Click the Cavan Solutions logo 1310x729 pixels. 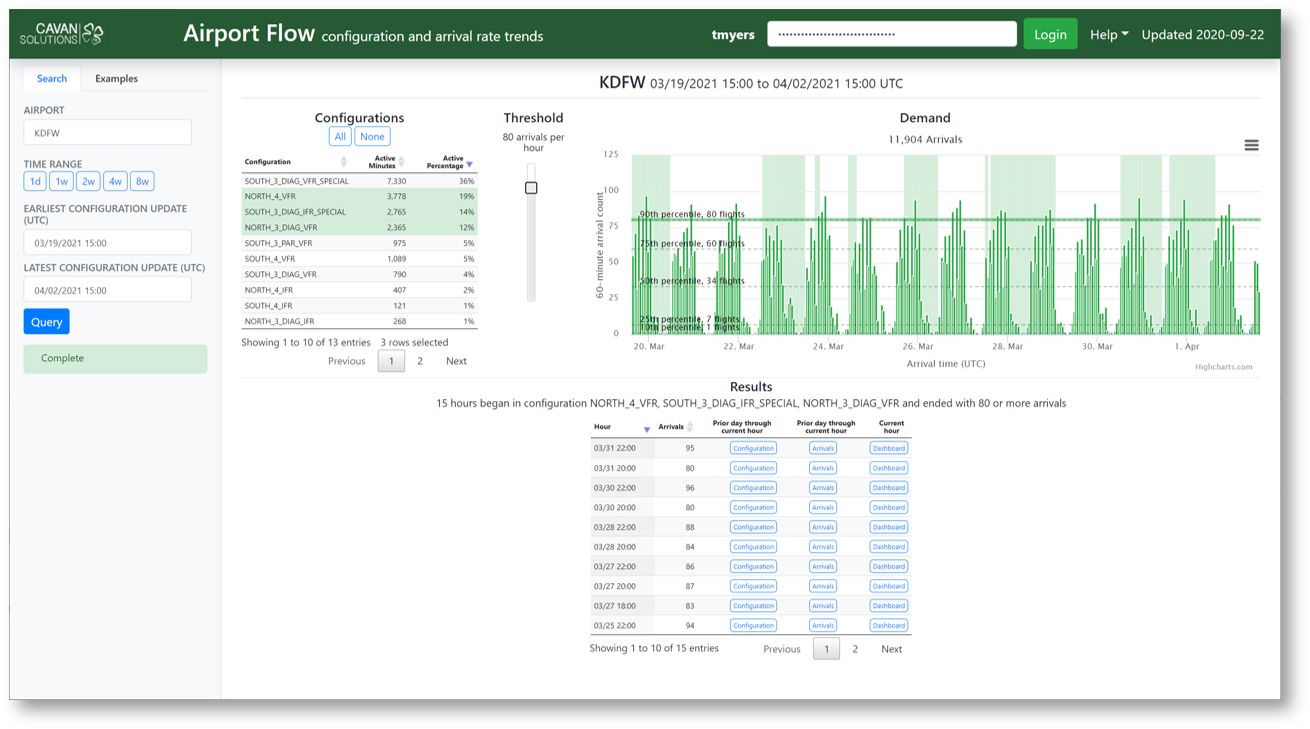click(62, 34)
